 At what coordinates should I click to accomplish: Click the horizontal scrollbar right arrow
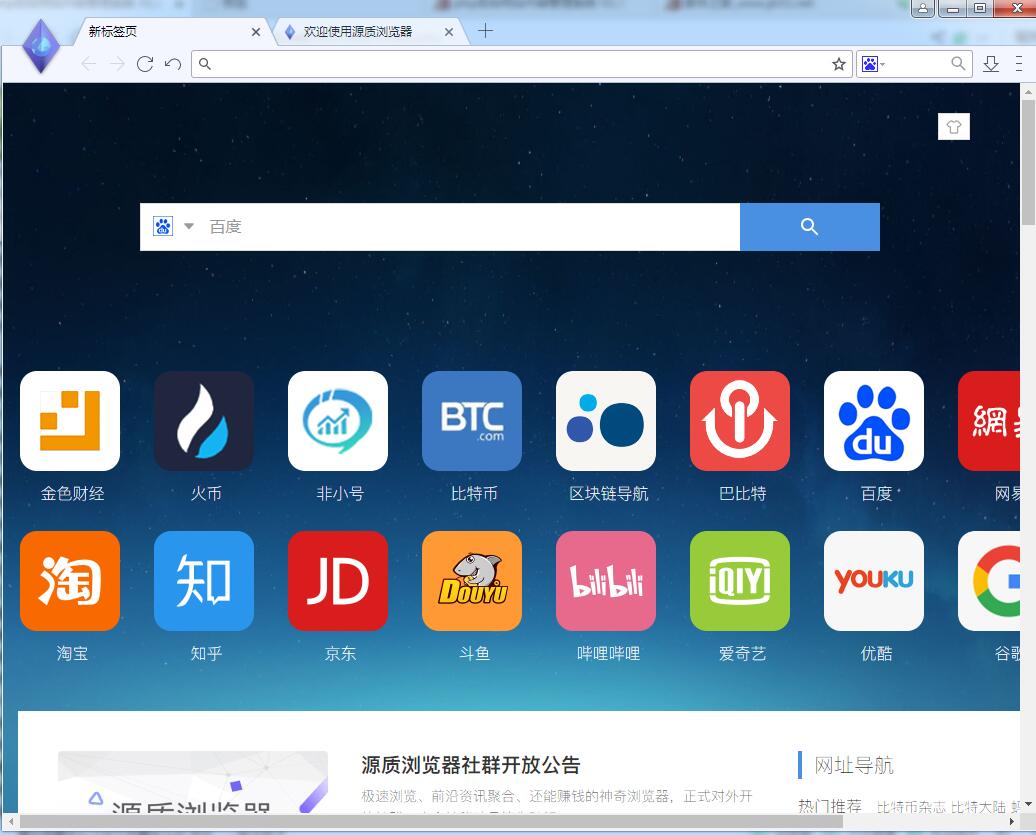[x=1012, y=822]
